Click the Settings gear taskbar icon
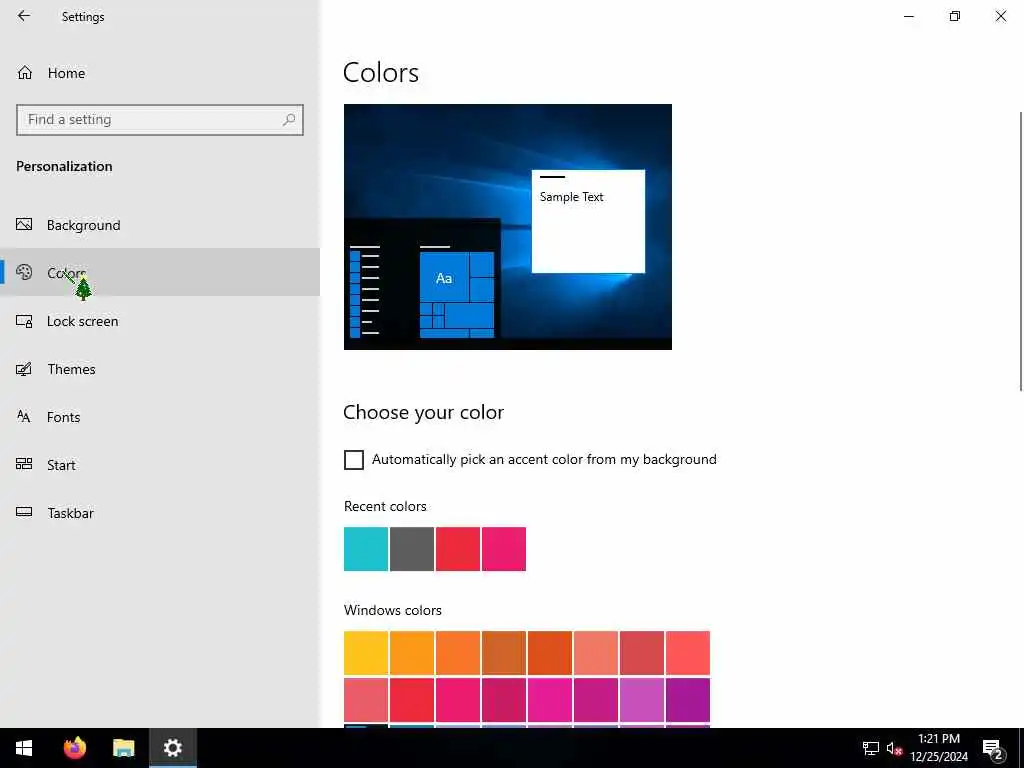The height and width of the screenshot is (768, 1024). point(172,748)
